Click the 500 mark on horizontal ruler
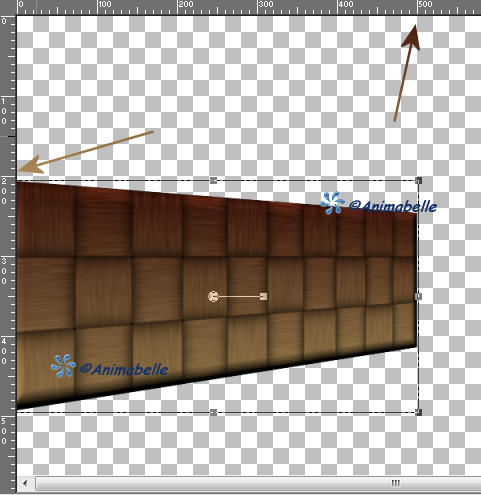 425,4
